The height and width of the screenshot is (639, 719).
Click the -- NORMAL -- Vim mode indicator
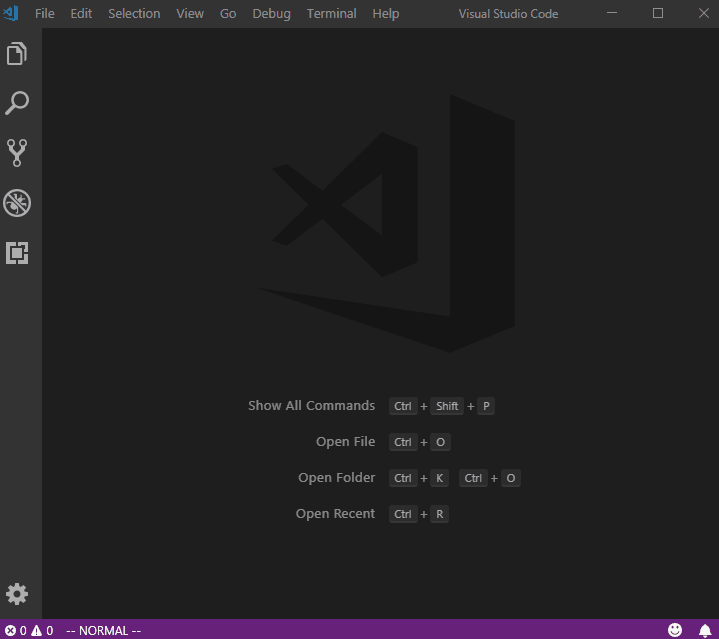tap(104, 631)
